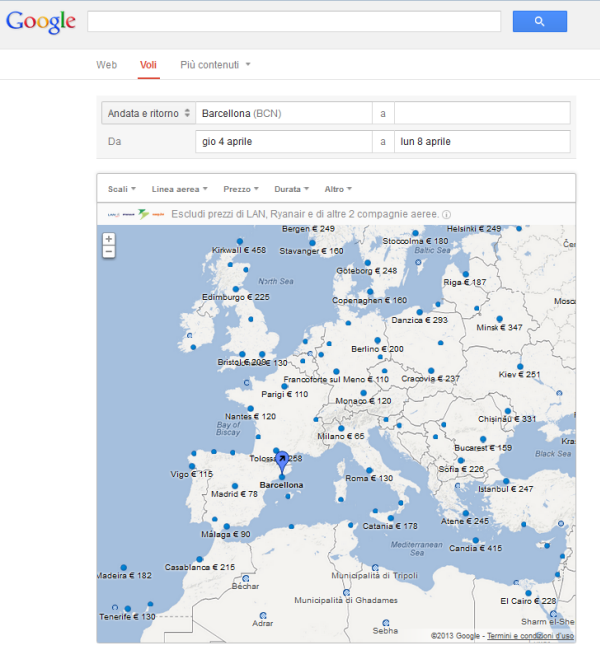Click the Casablanca € 215 destination dot

tap(200, 559)
